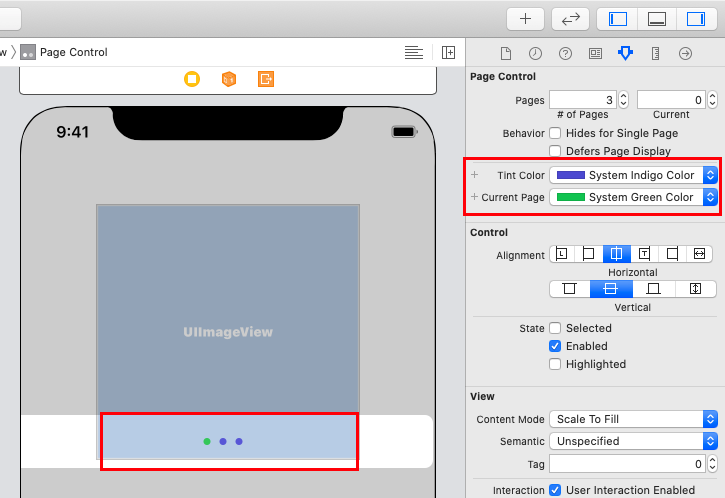The height and width of the screenshot is (498, 725).
Task: Set vertical alignment to center
Action: [611, 289]
